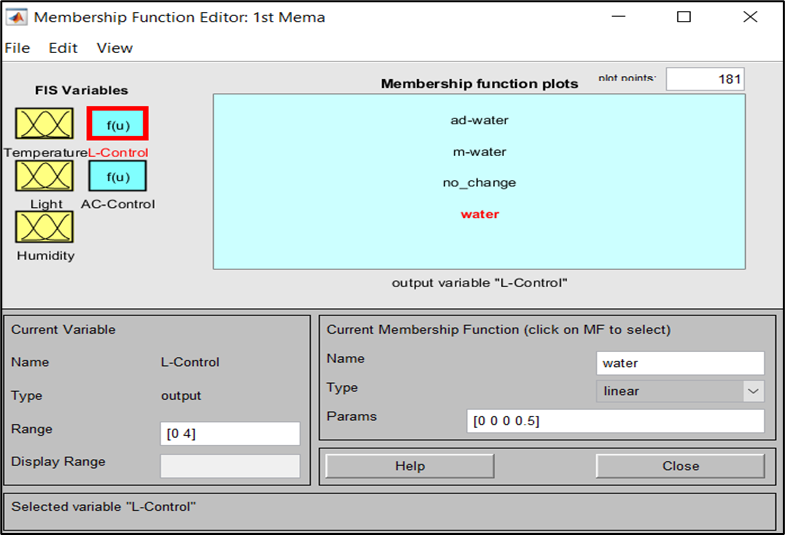Click the Display Range field
Image resolution: width=785 pixels, height=535 pixels.
coord(230,466)
